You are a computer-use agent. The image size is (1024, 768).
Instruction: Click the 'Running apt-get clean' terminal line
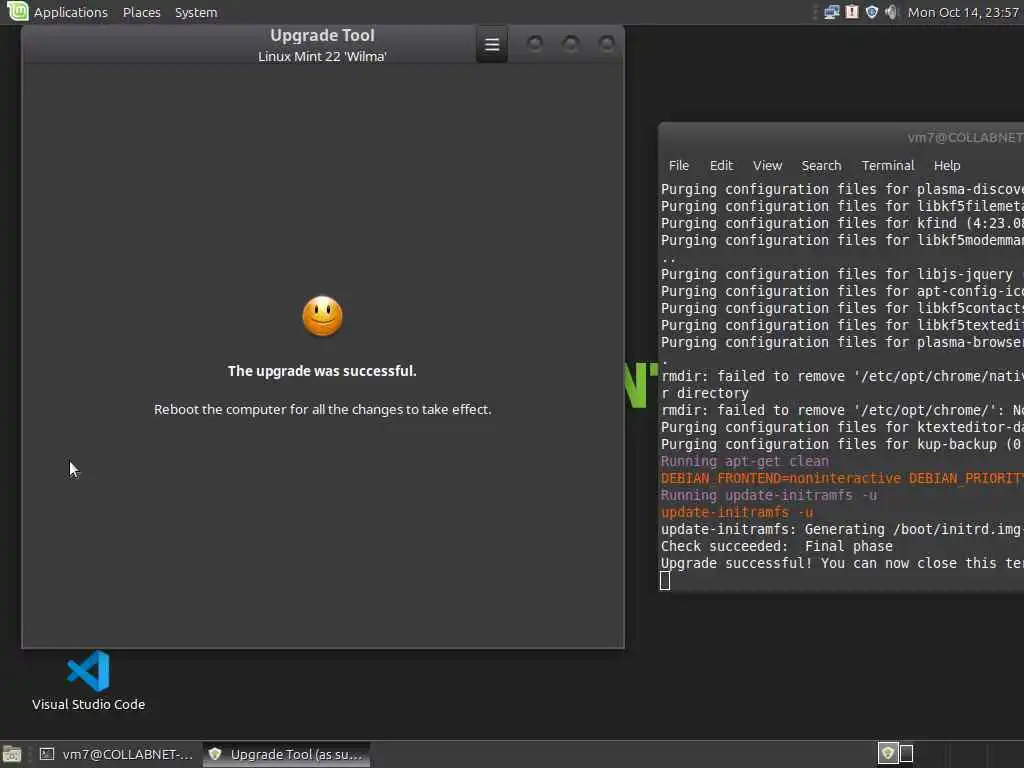744,461
